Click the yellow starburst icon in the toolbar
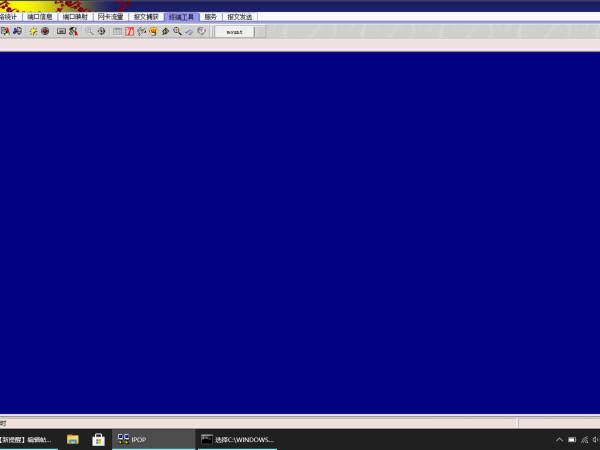The width and height of the screenshot is (600, 450). tap(33, 31)
